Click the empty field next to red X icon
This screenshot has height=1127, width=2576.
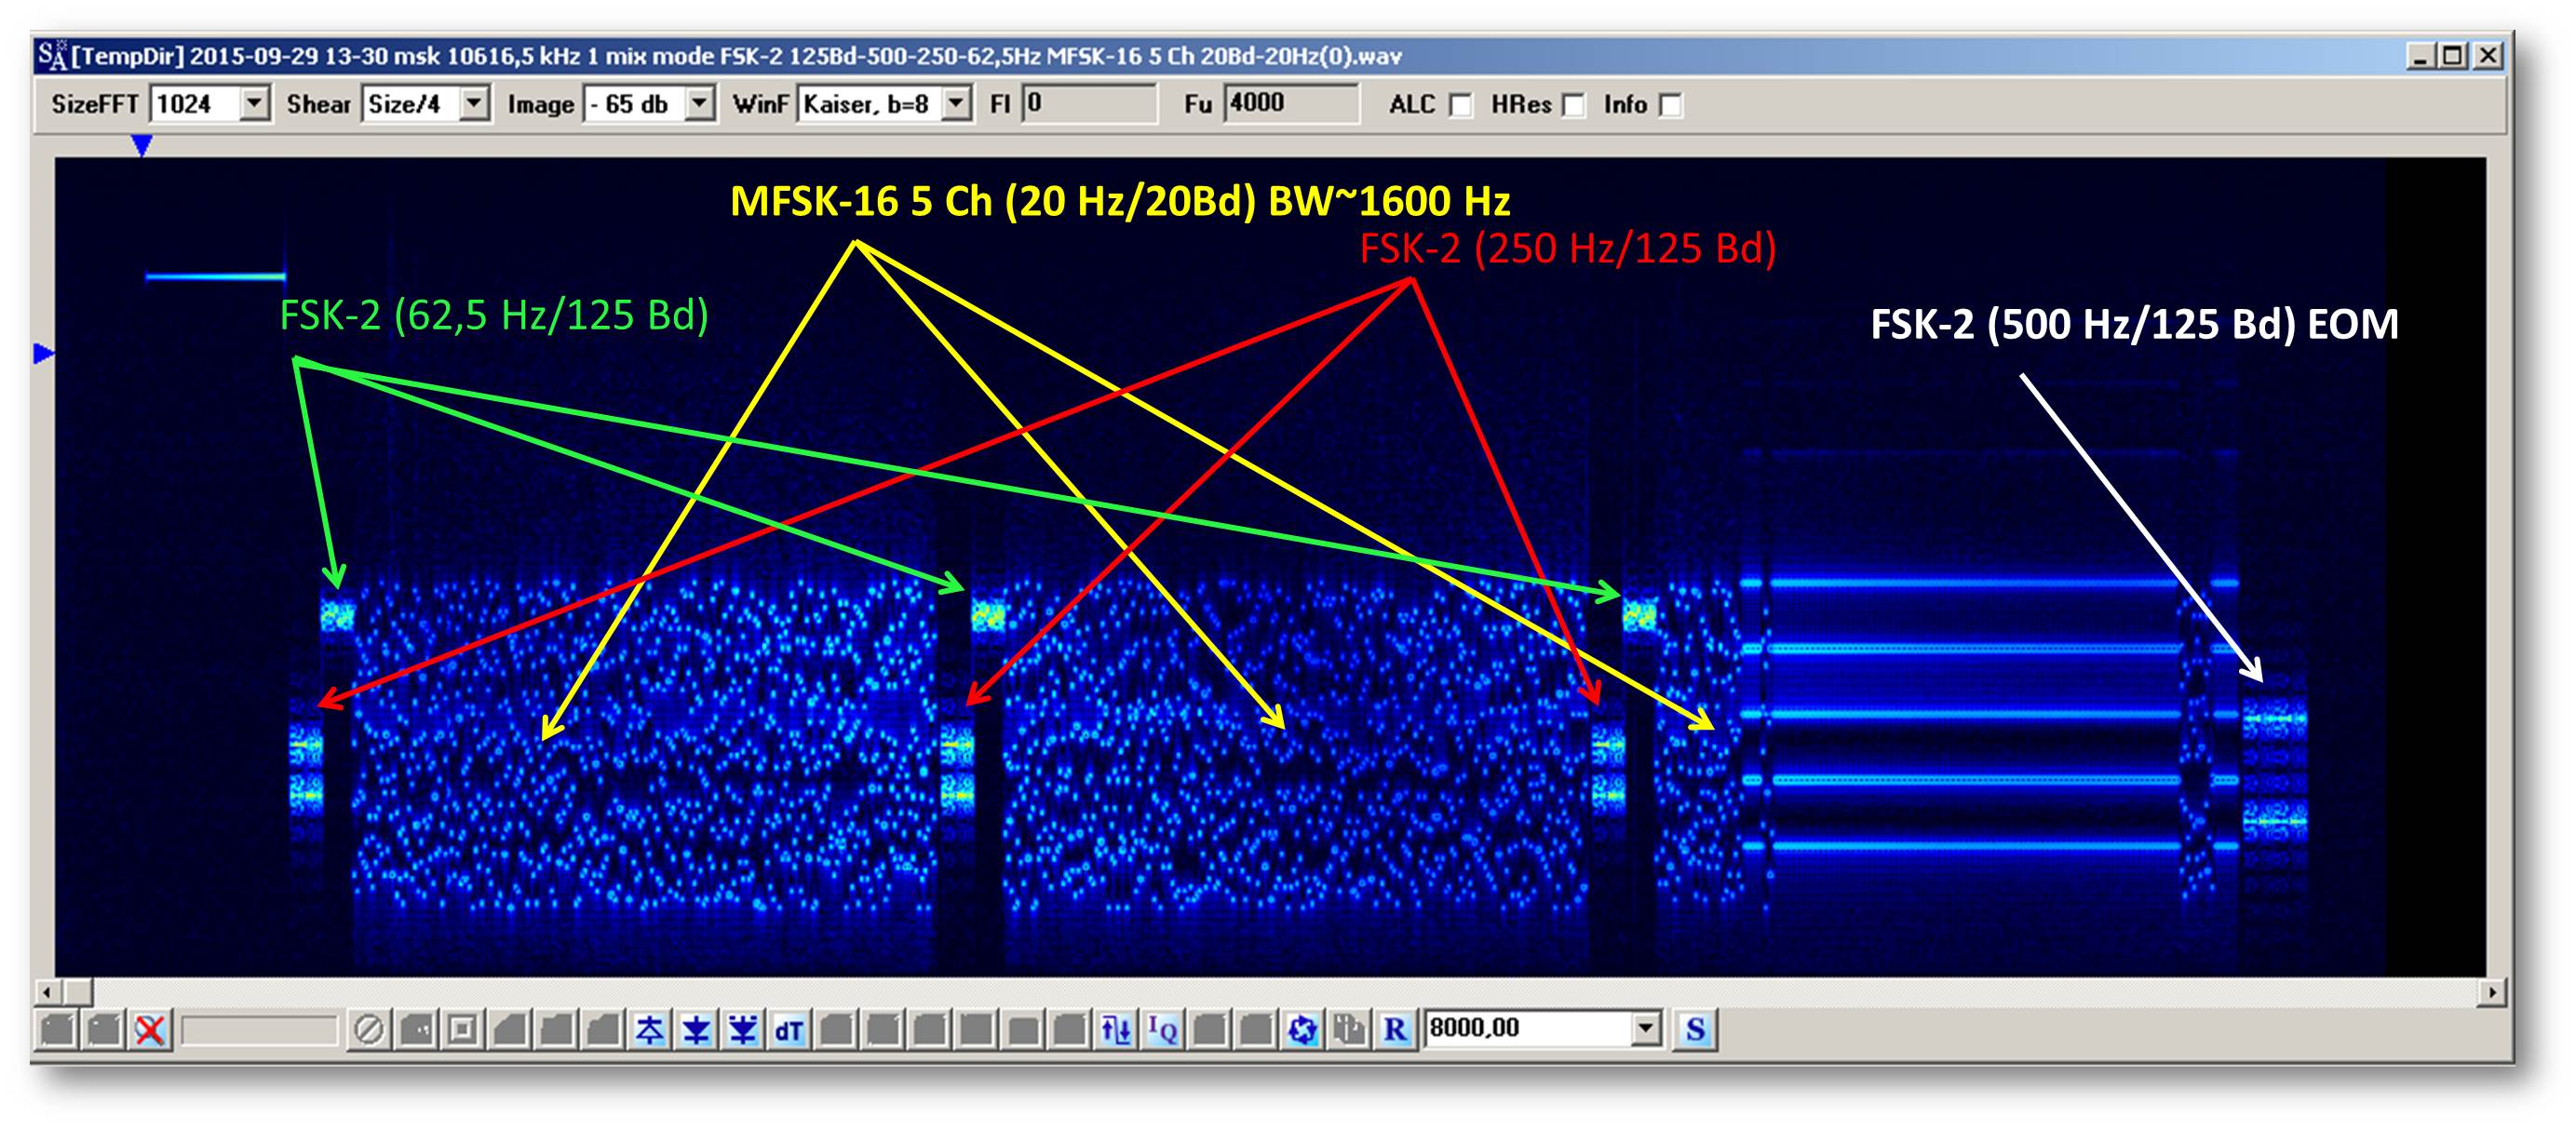(x=259, y=1030)
